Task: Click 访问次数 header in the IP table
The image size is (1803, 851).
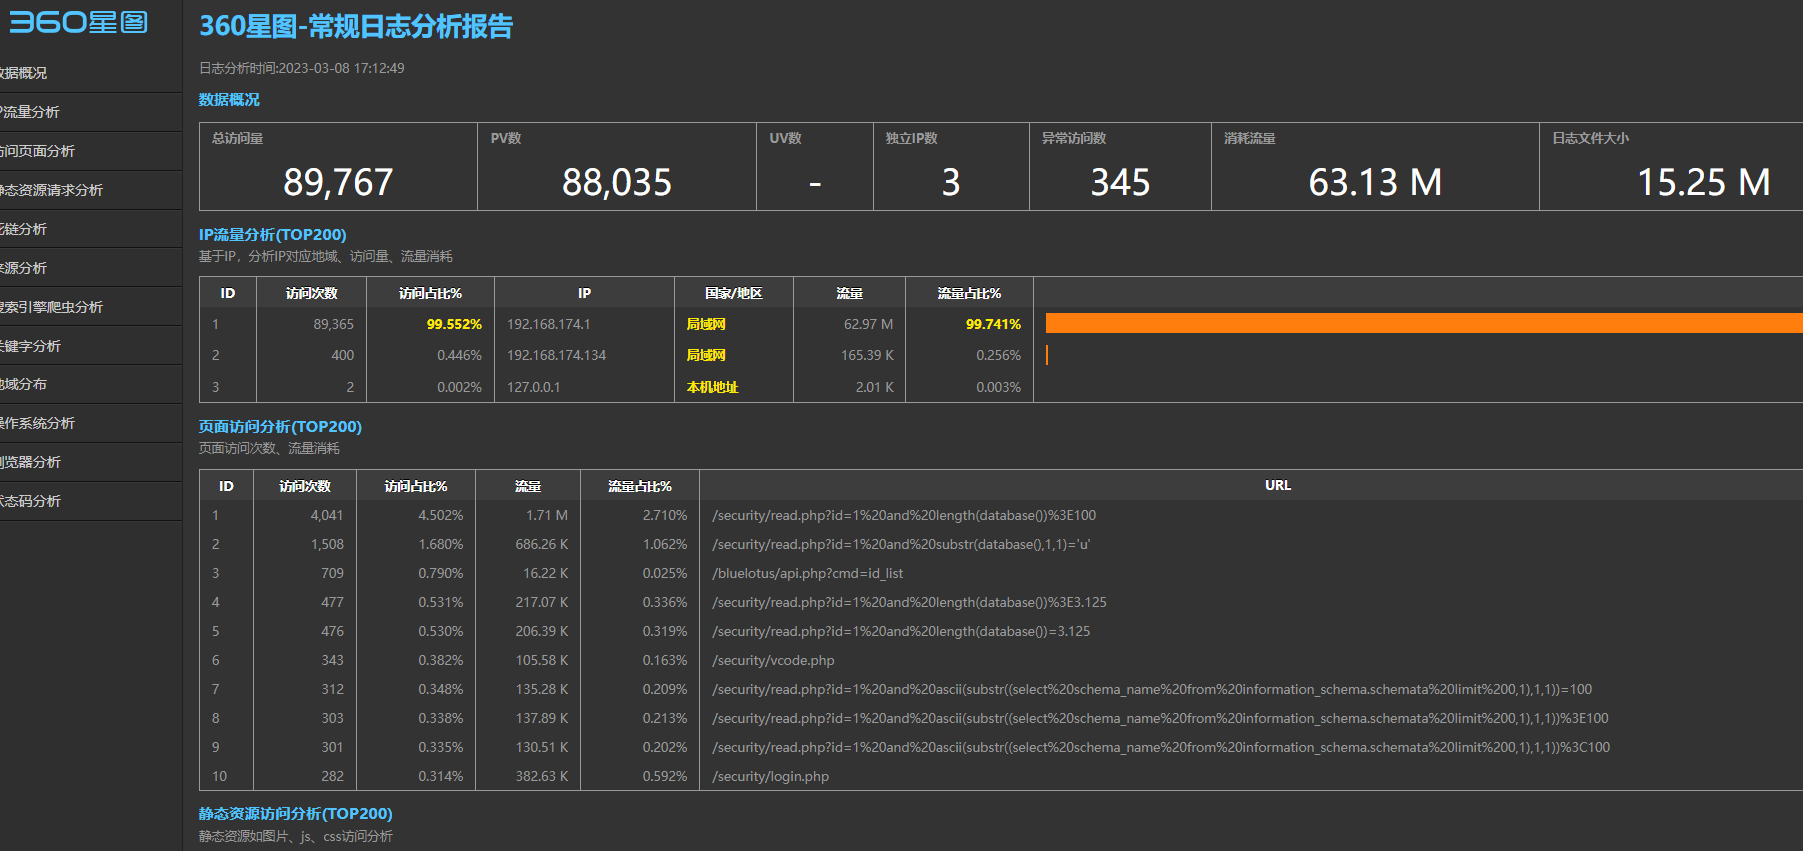Action: (312, 293)
